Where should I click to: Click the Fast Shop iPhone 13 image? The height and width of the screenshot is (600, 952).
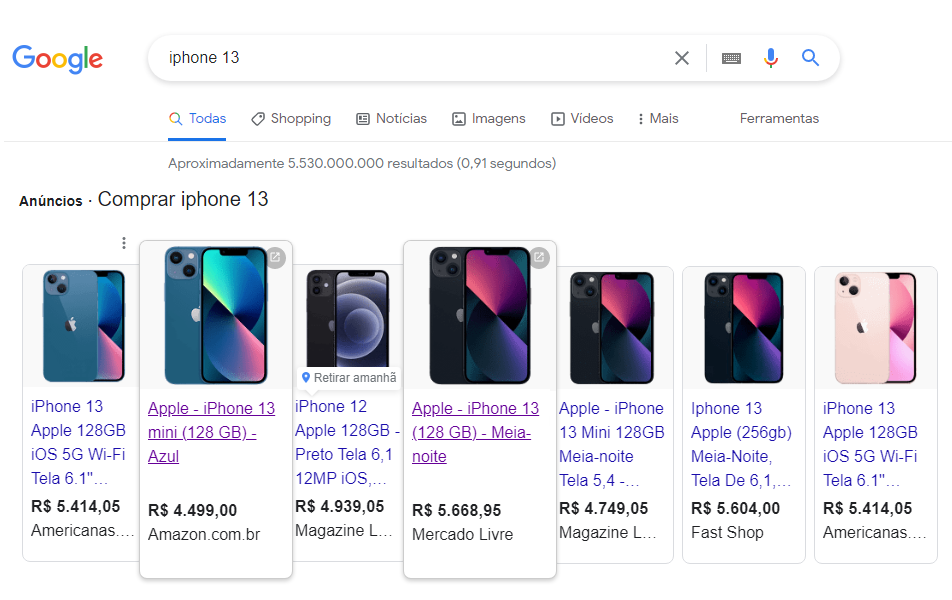(743, 327)
